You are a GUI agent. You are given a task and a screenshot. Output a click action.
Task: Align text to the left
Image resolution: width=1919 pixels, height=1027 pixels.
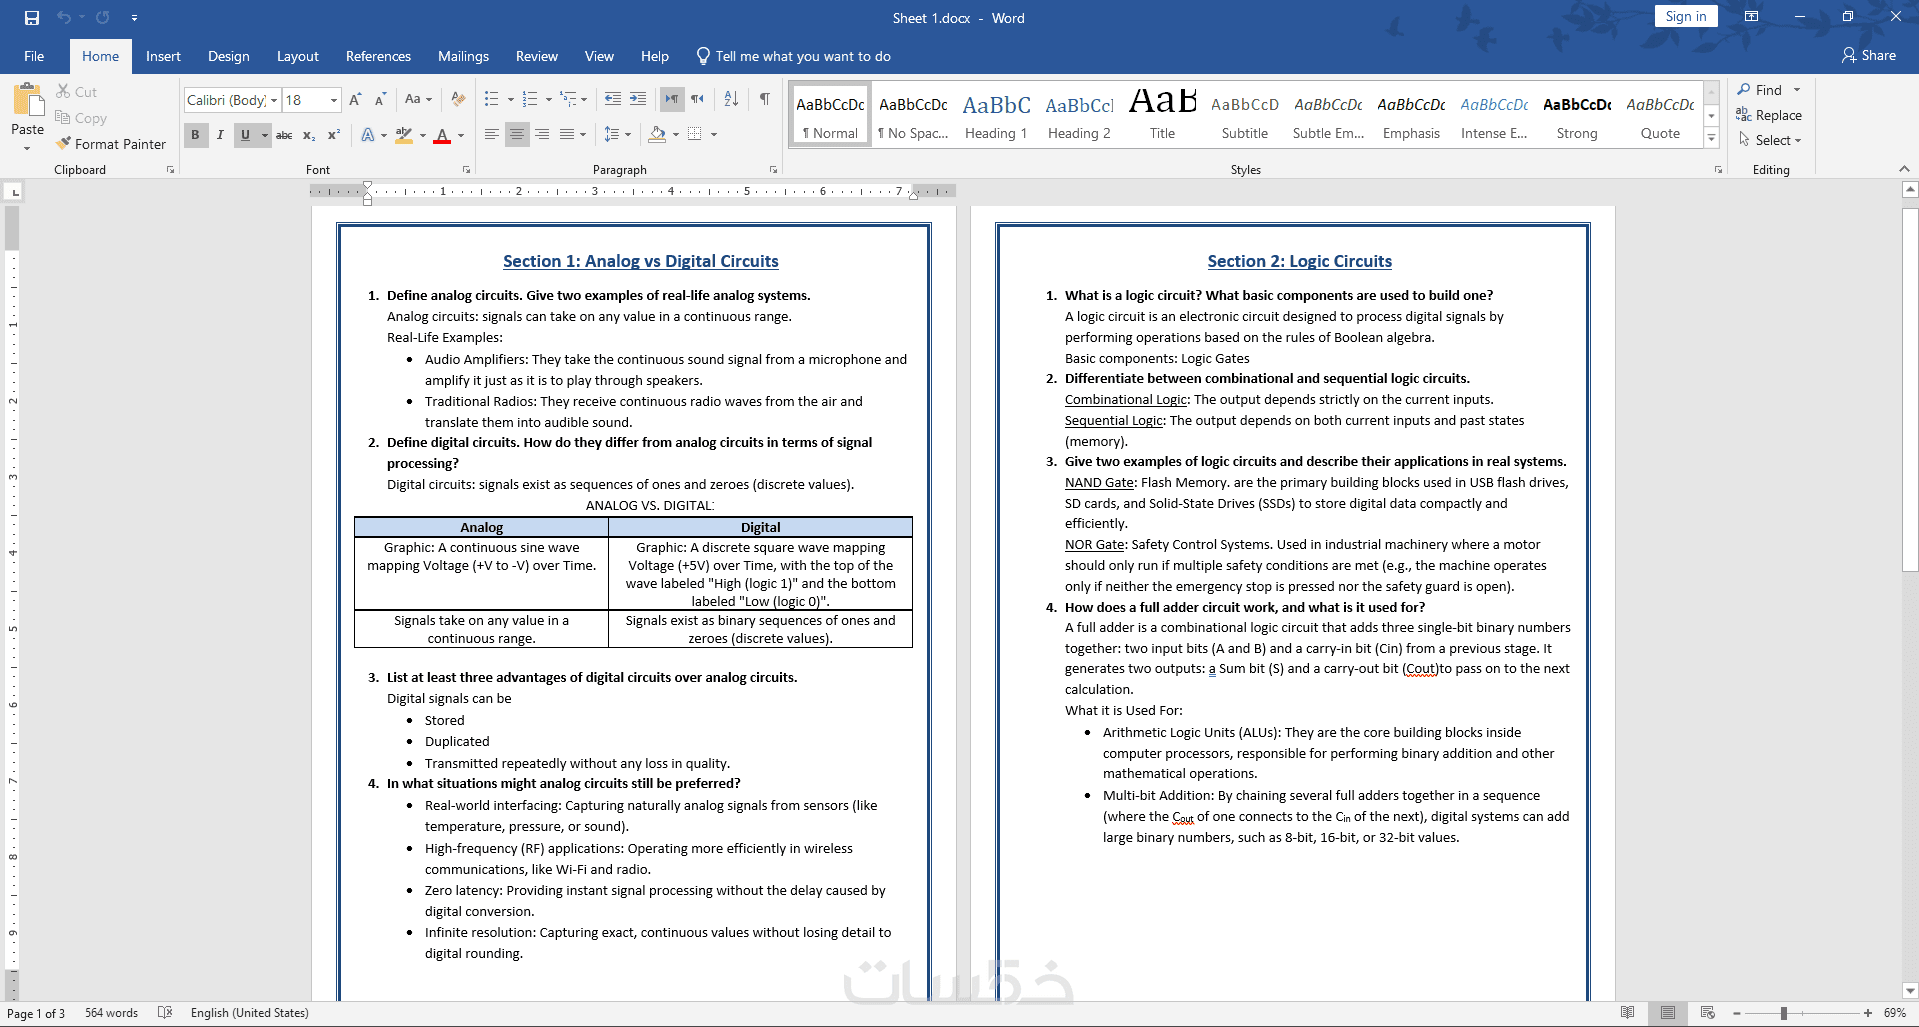[492, 134]
